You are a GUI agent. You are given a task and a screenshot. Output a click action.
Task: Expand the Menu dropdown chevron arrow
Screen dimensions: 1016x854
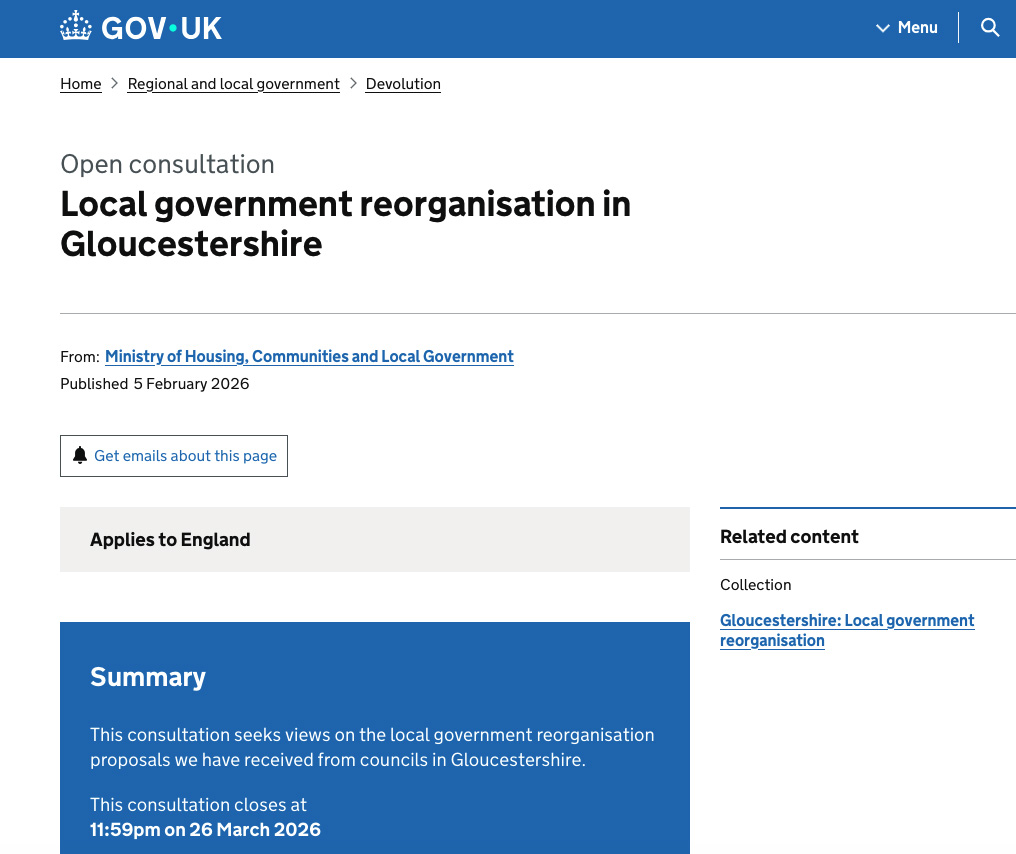pos(883,28)
